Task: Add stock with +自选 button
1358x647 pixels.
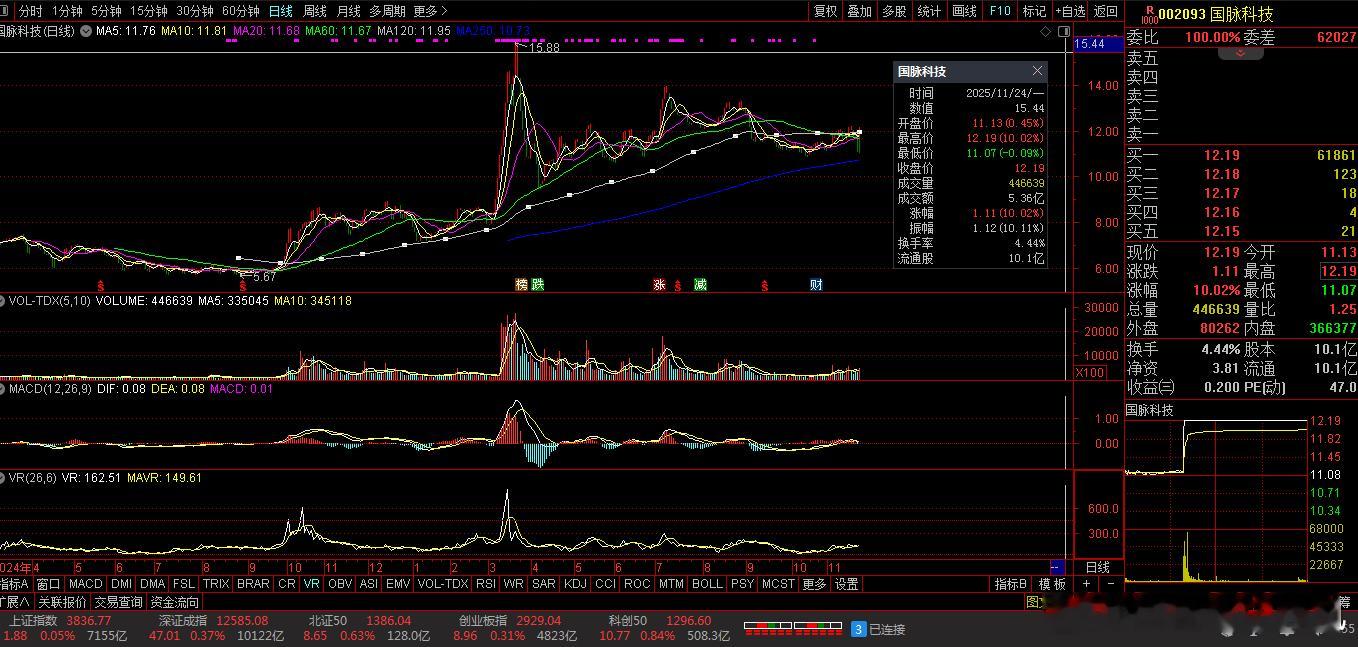Action: (x=1070, y=11)
